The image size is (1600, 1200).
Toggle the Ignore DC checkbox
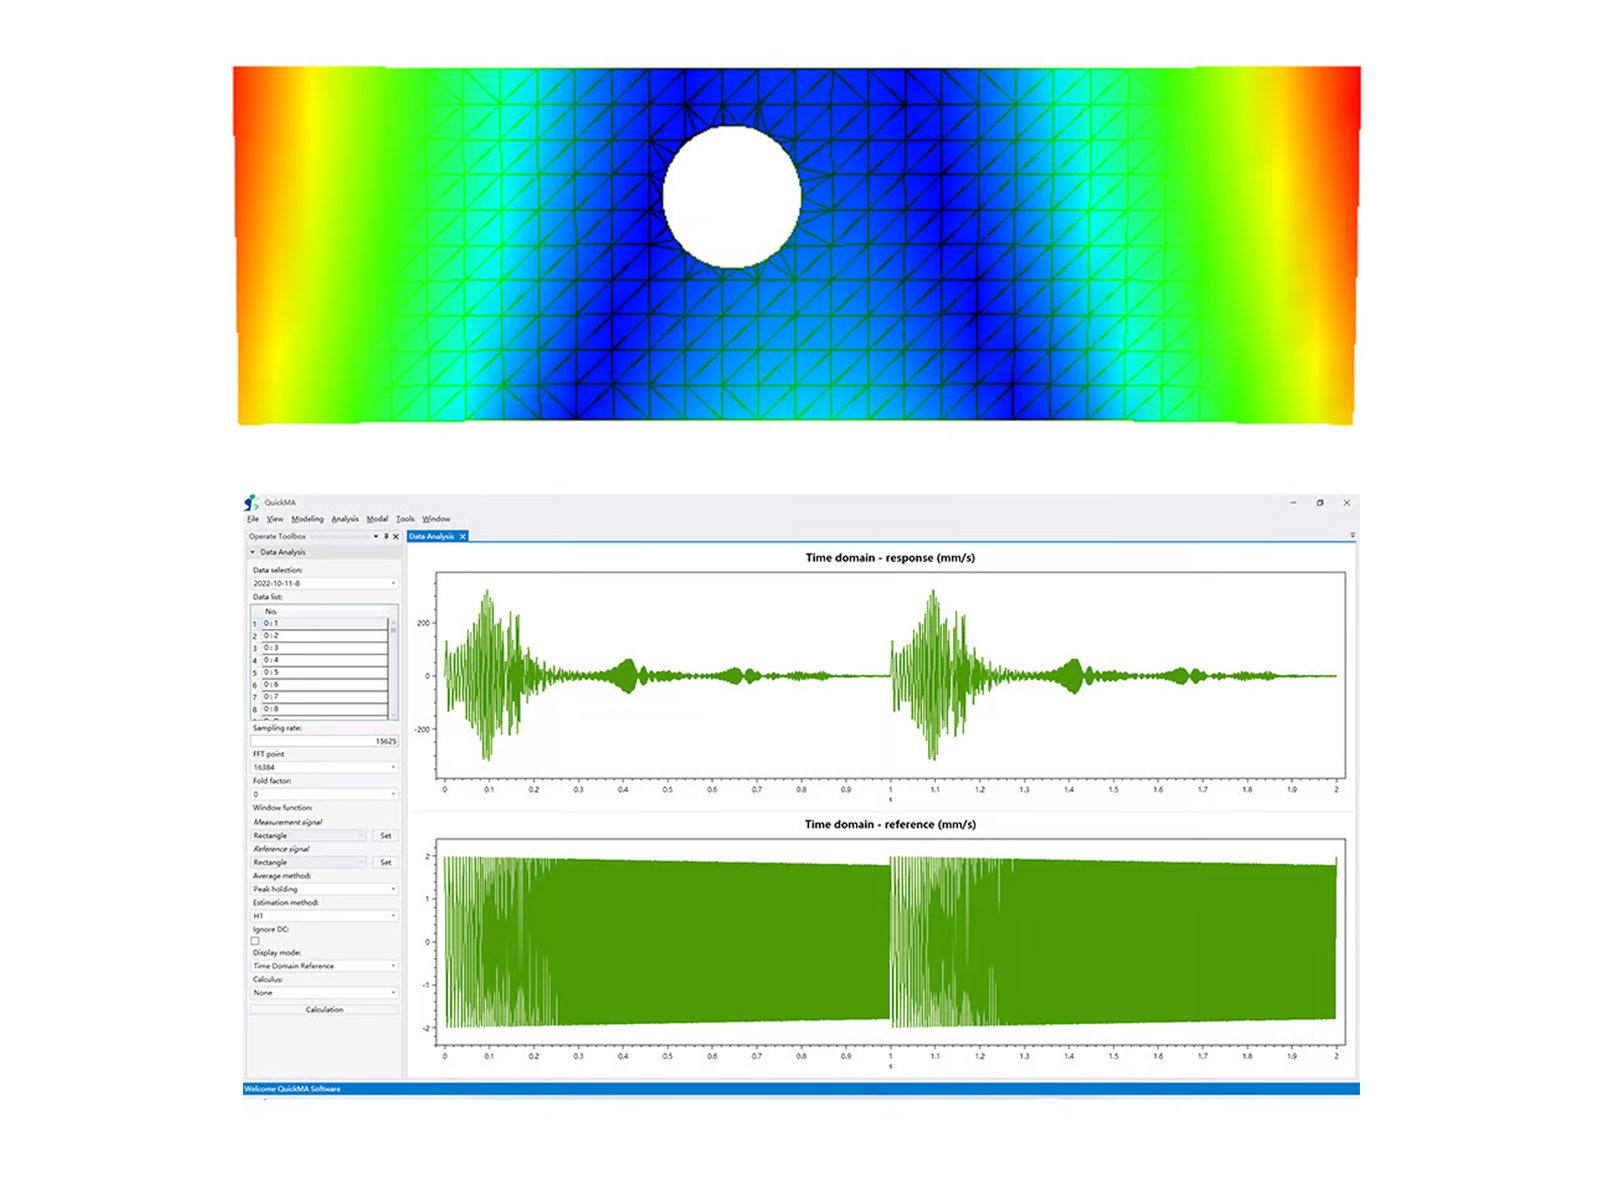(x=255, y=941)
